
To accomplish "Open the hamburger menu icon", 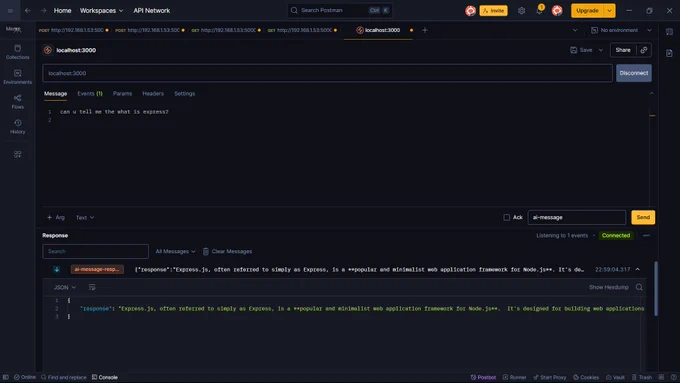I will (x=10, y=10).
